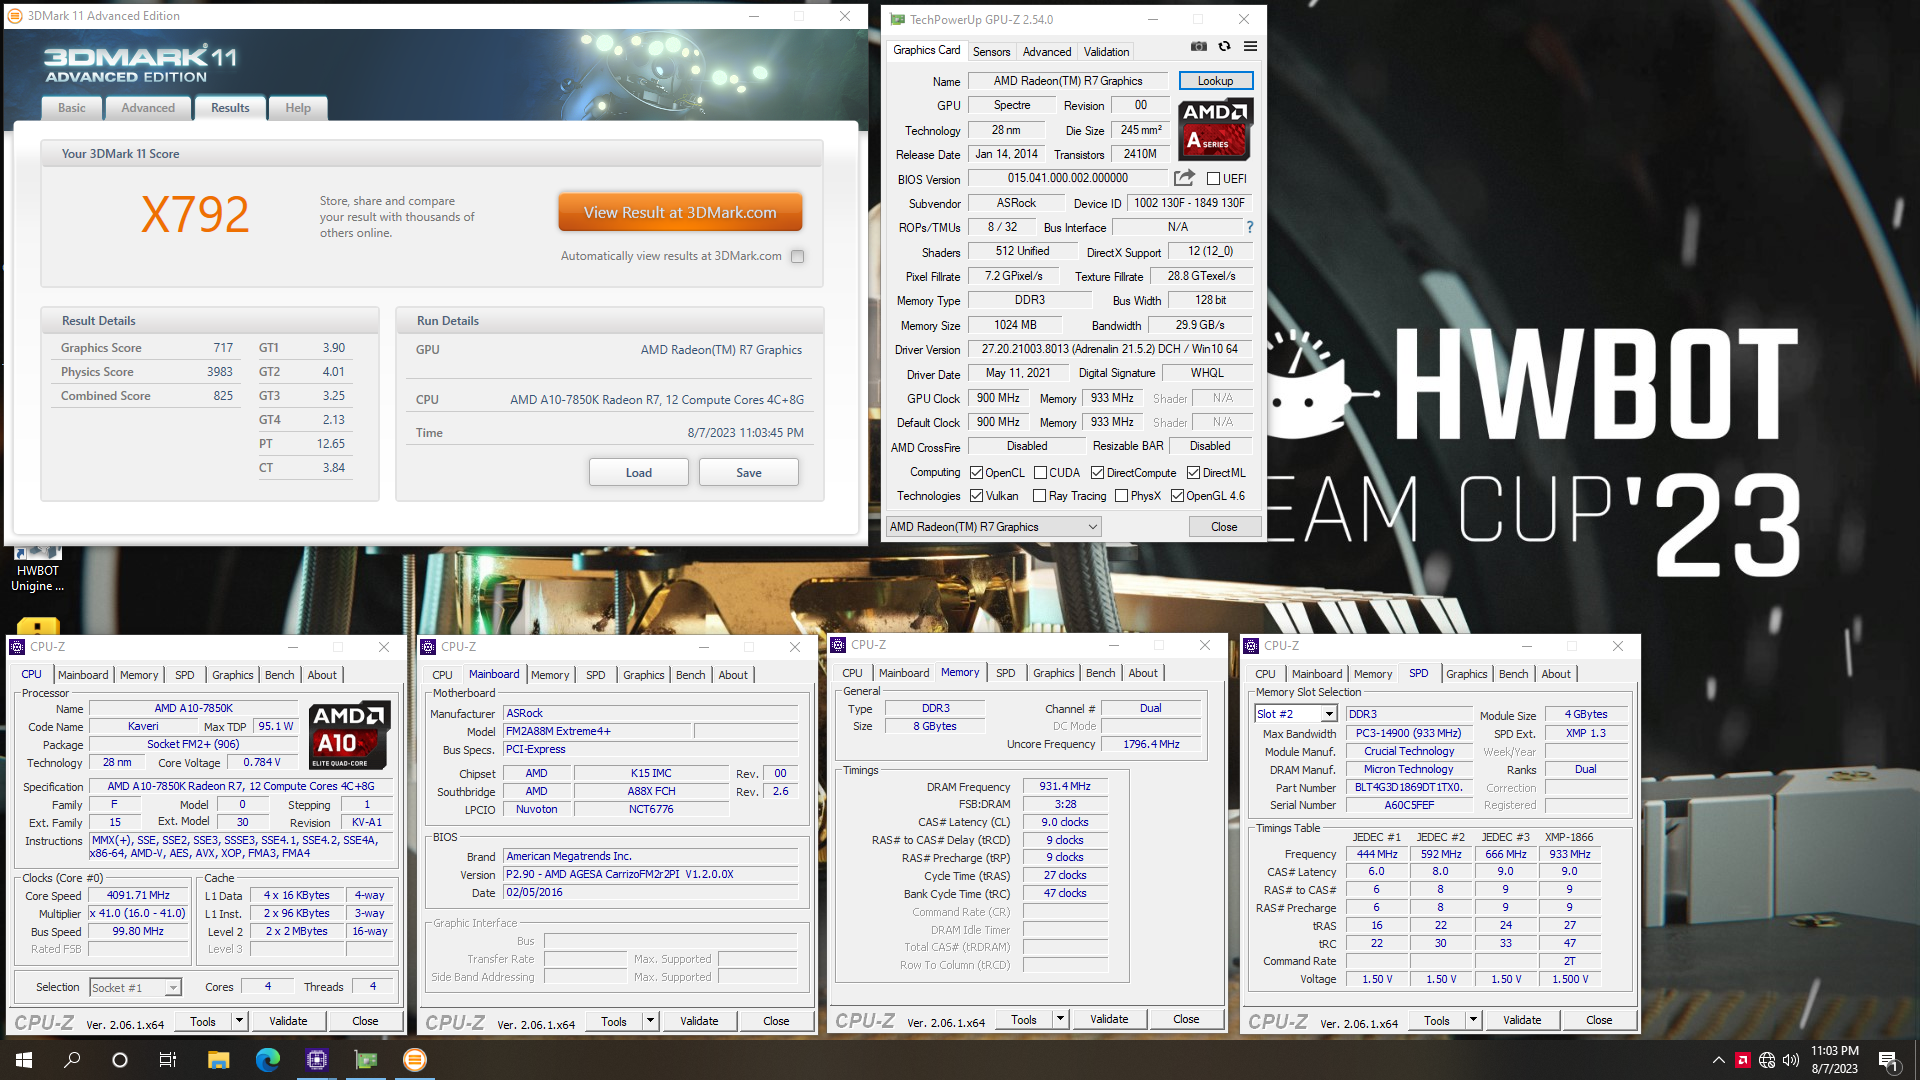Click the GPU-Z refresh icon
The width and height of the screenshot is (1920, 1080).
click(x=1224, y=47)
